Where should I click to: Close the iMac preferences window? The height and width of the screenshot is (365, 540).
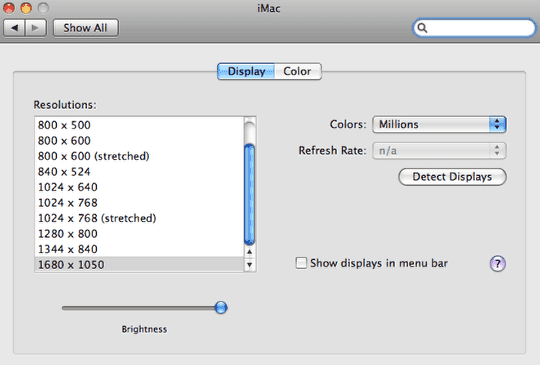[x=9, y=8]
